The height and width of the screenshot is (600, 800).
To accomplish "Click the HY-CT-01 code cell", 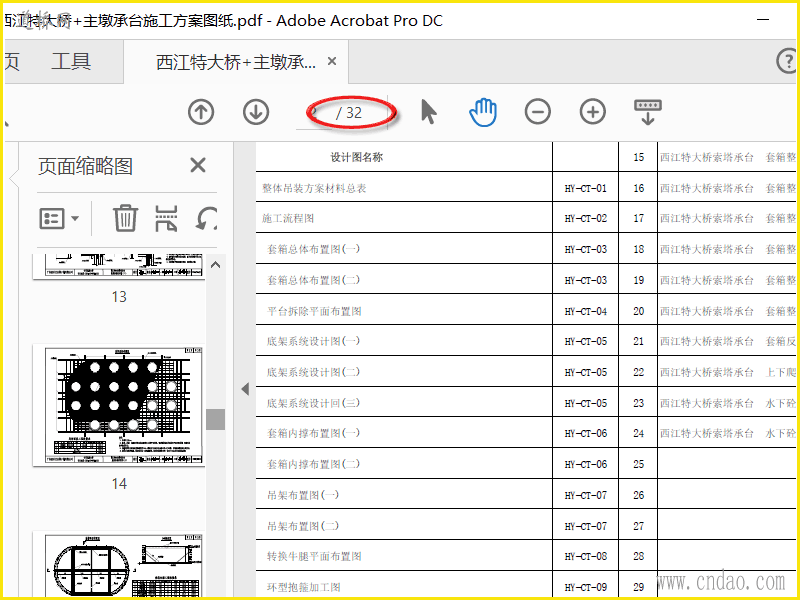I will [x=586, y=188].
